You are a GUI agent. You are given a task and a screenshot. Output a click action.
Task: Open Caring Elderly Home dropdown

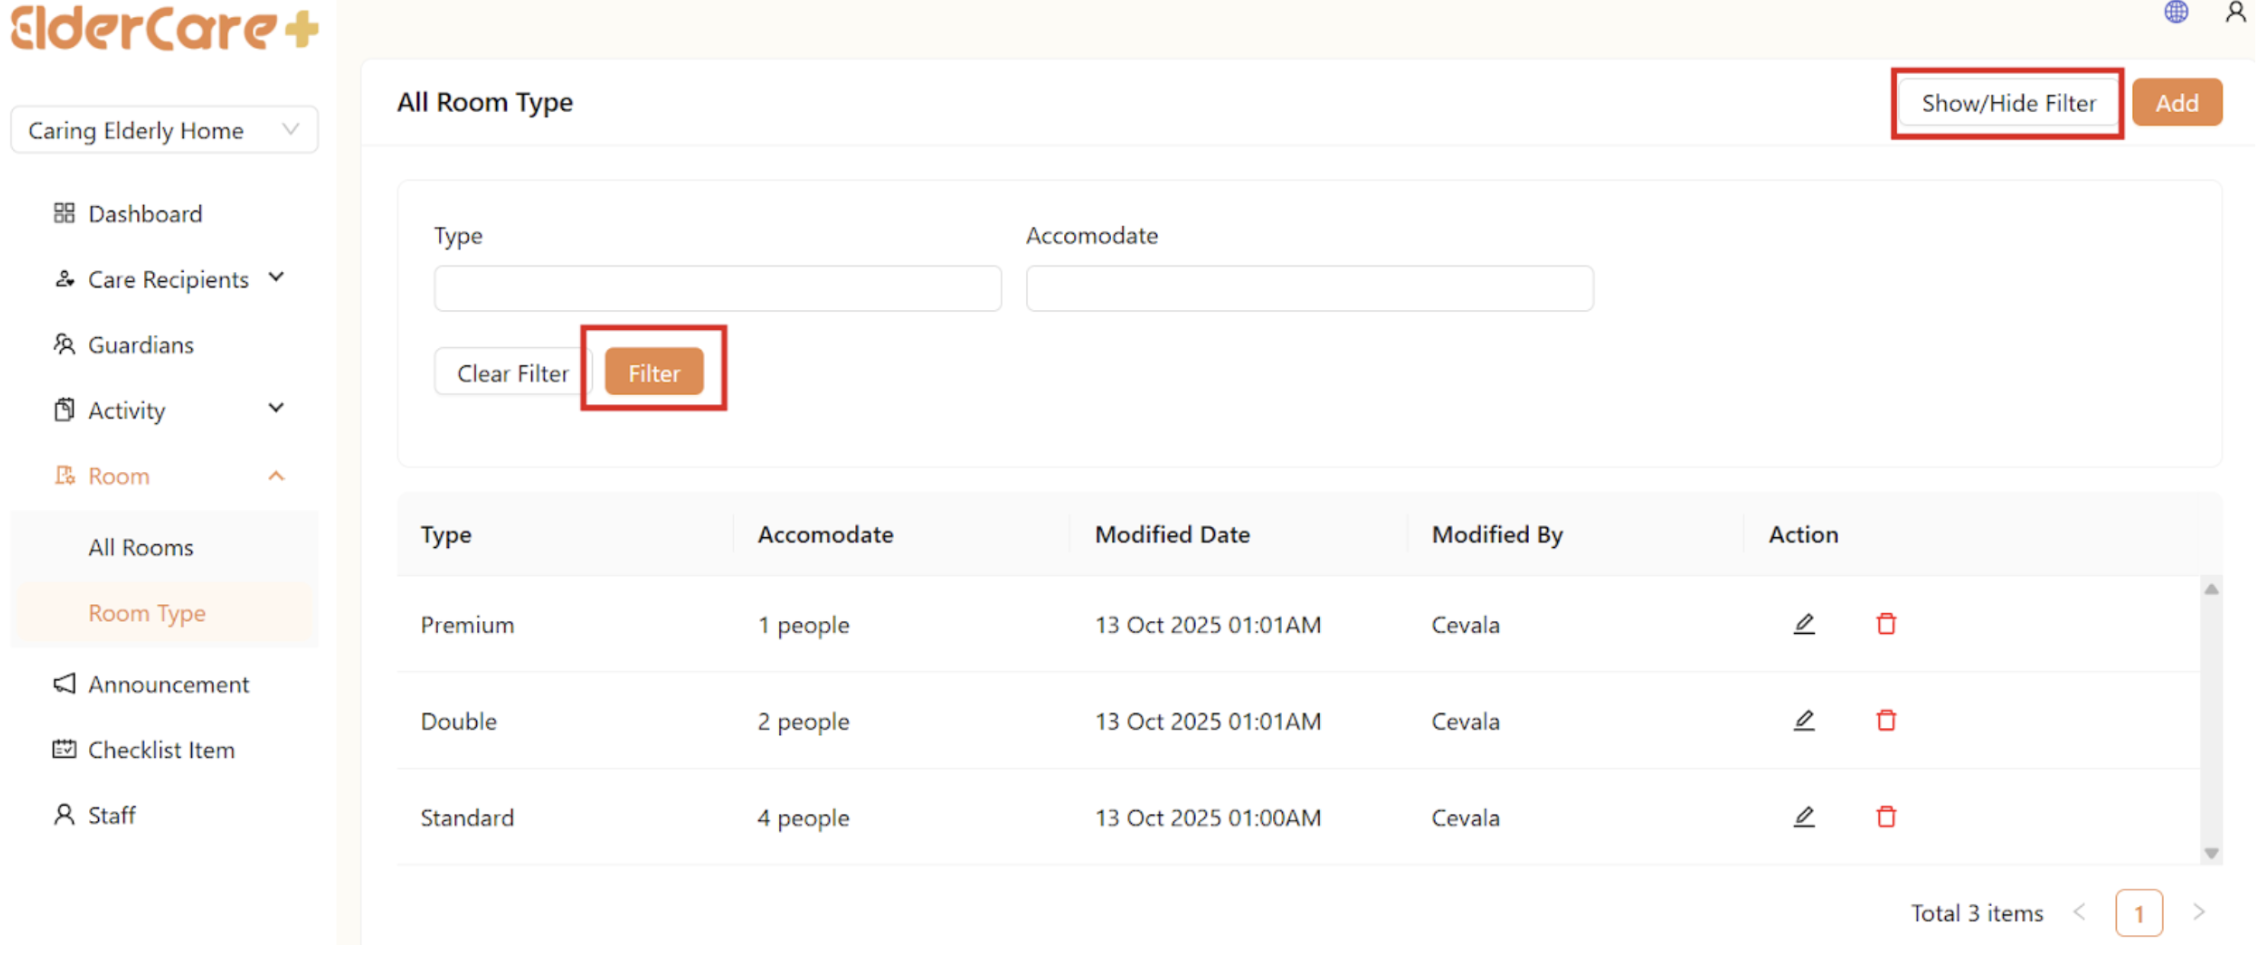pyautogui.click(x=164, y=131)
